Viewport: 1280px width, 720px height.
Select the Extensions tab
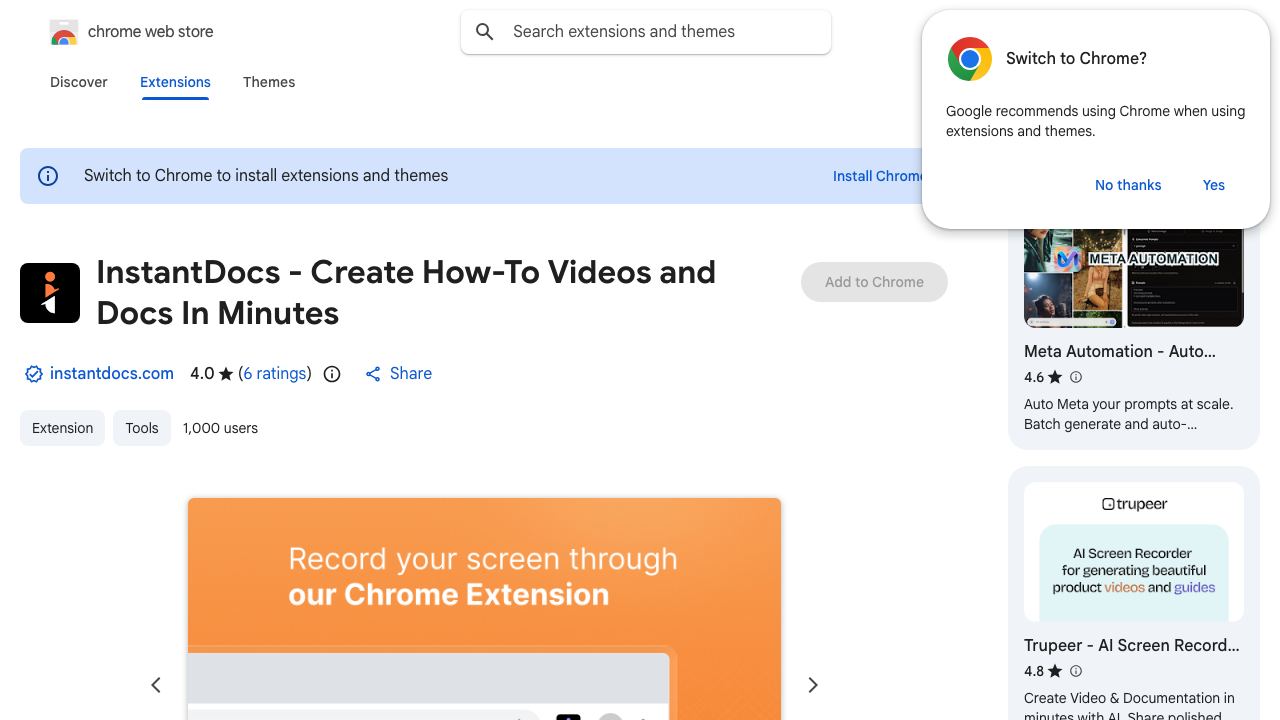coord(175,82)
